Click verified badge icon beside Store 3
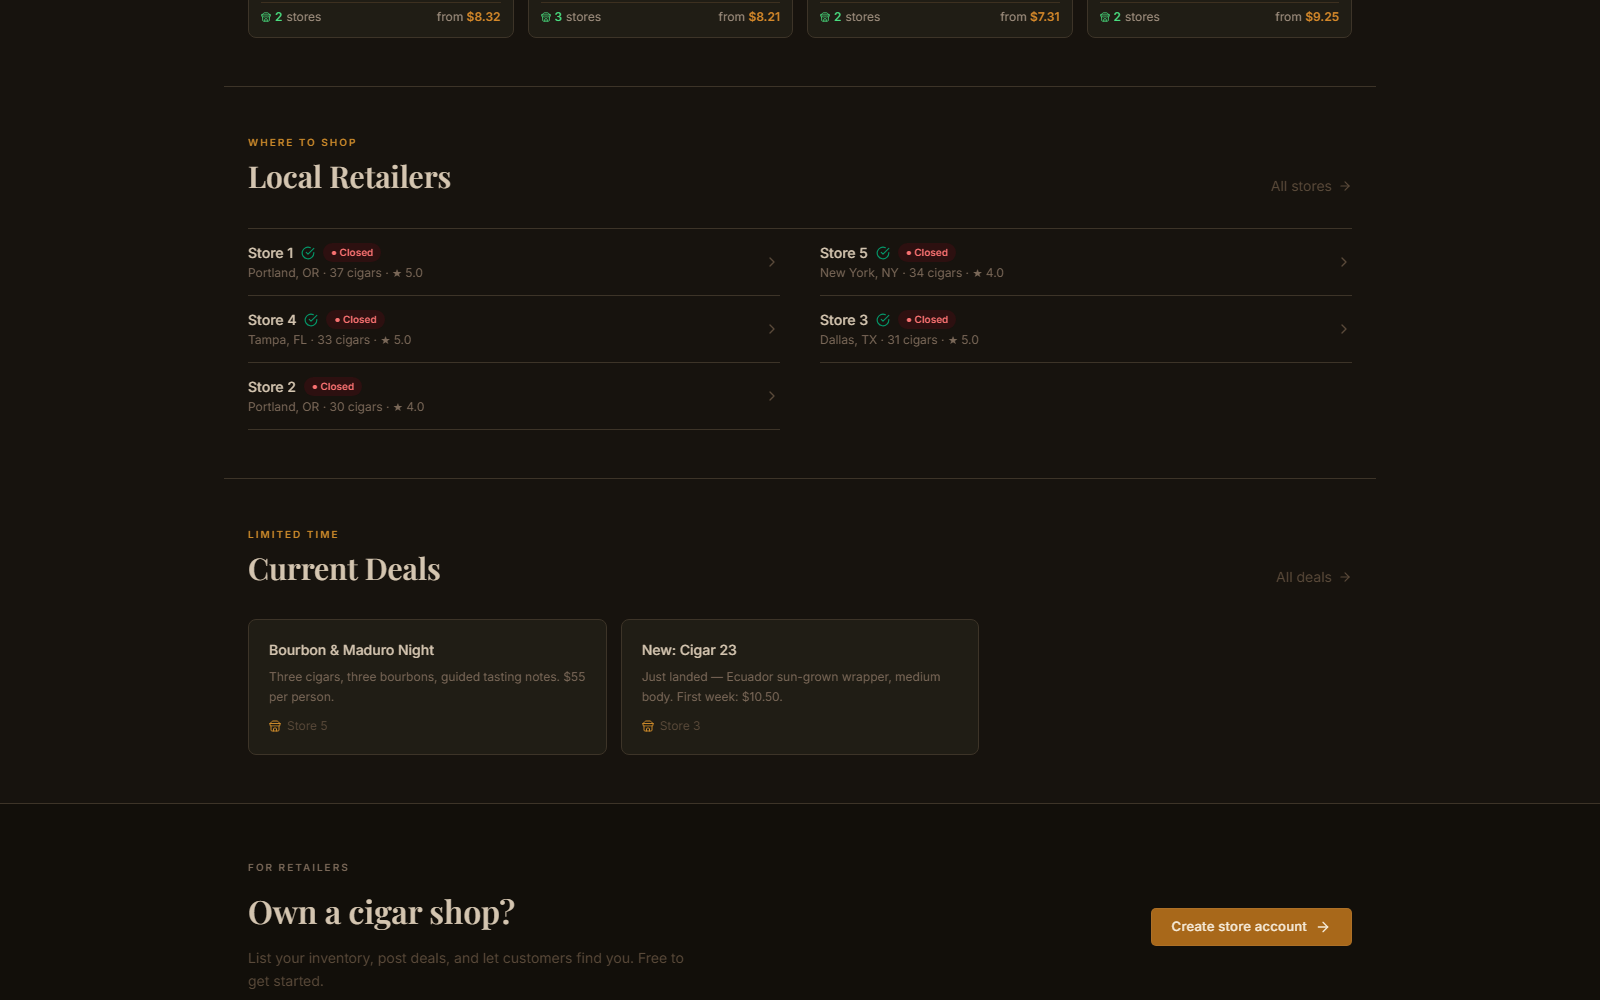 883,320
